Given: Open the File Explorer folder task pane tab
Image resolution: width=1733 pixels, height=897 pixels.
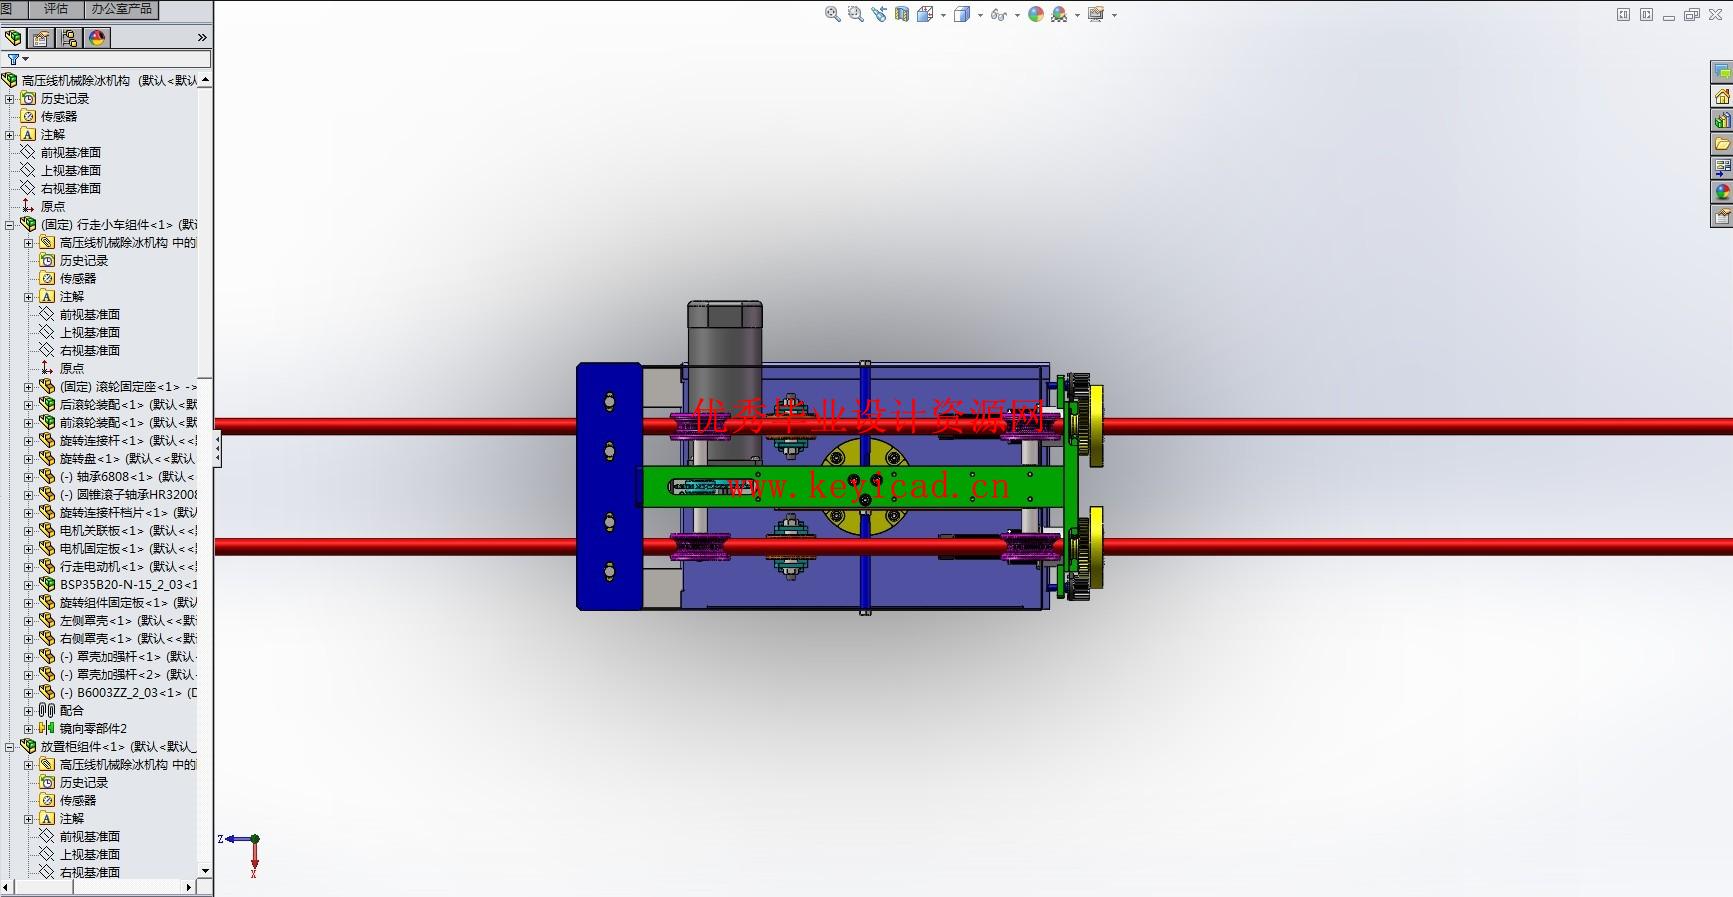Looking at the screenshot, I should [1722, 144].
